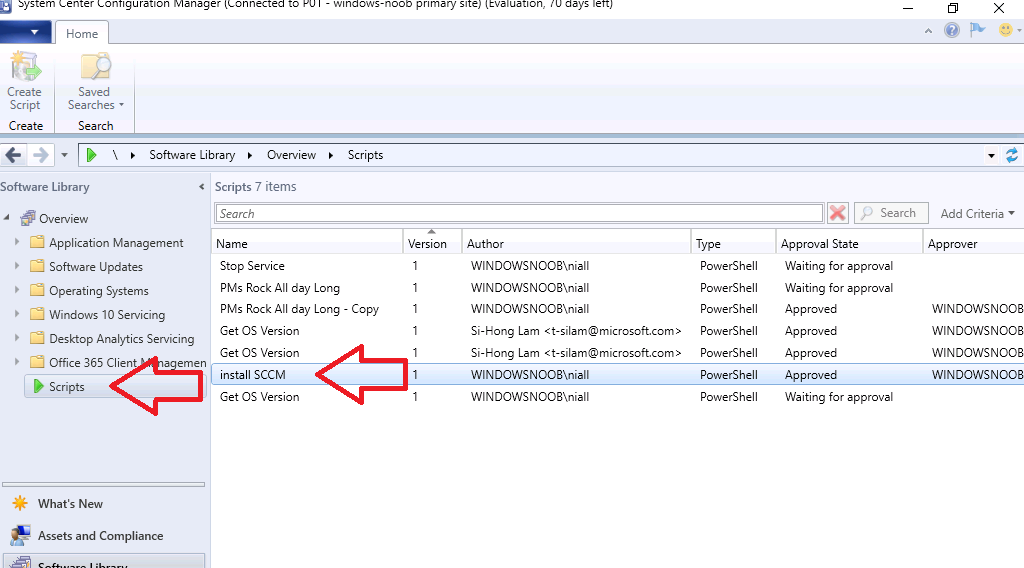This screenshot has width=1024, height=568.
Task: Click the Refresh icon beside the address bar
Action: coord(1012,155)
